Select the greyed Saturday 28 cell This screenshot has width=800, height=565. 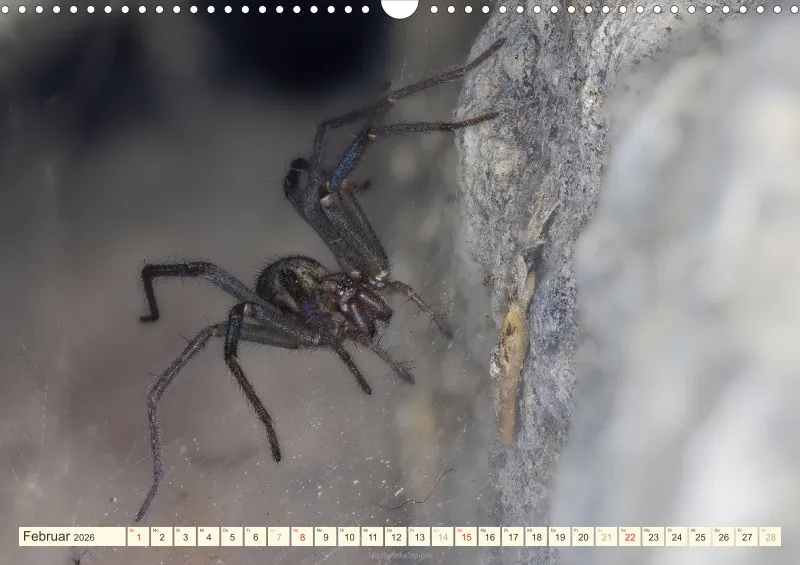[770, 536]
